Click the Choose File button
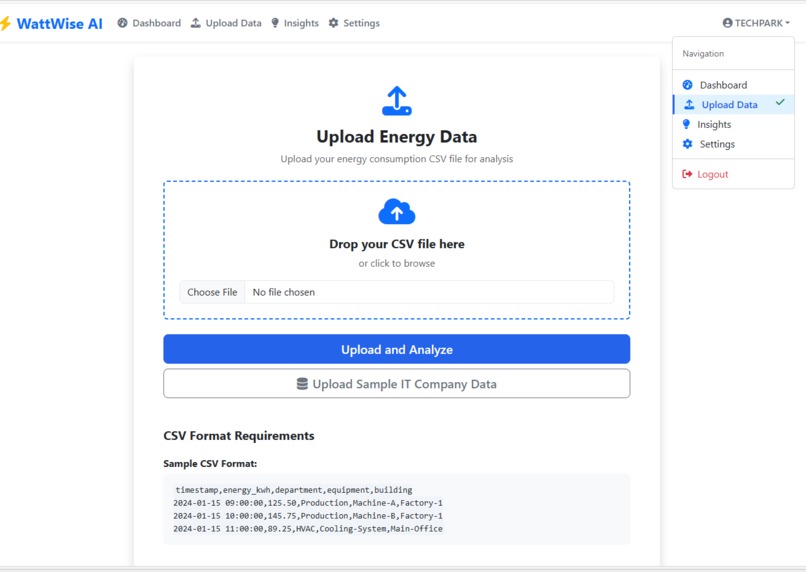 [x=212, y=292]
